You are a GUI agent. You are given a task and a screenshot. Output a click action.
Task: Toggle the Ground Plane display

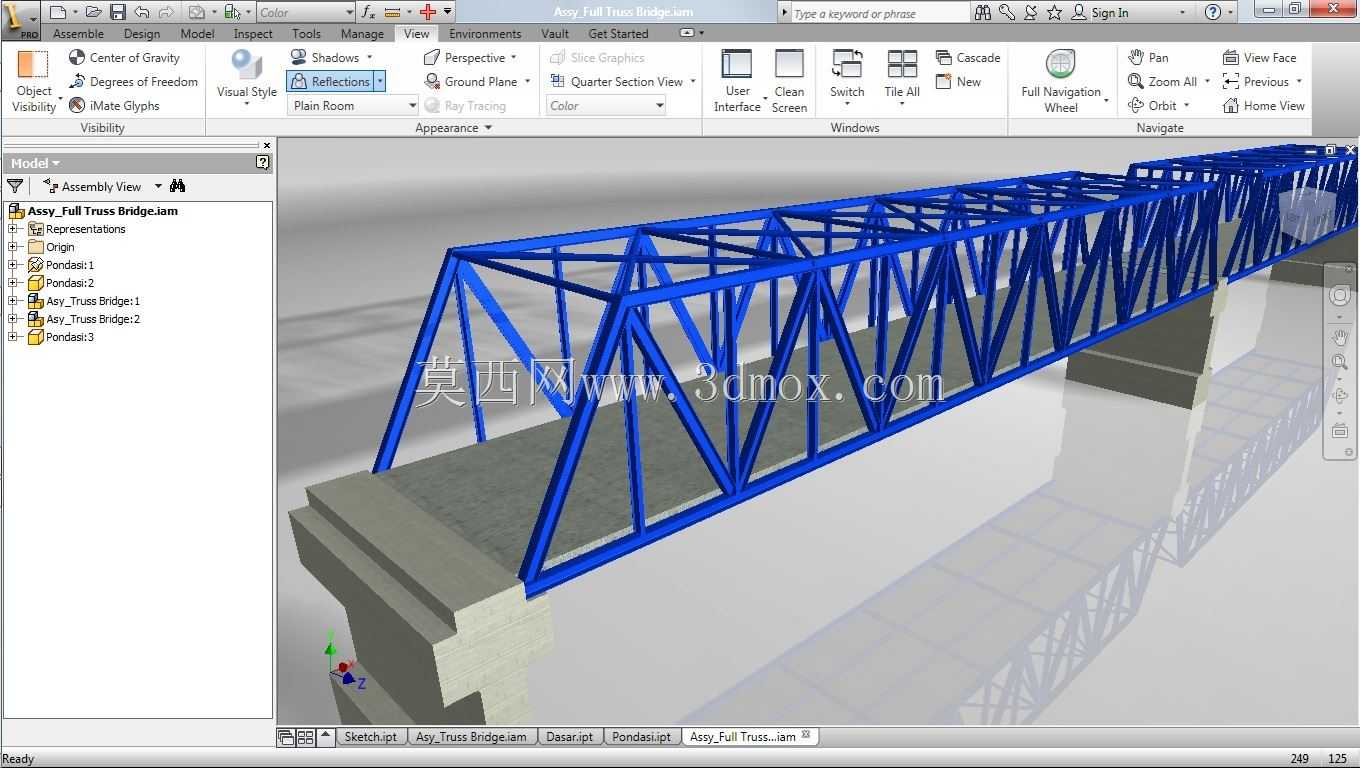tap(471, 81)
